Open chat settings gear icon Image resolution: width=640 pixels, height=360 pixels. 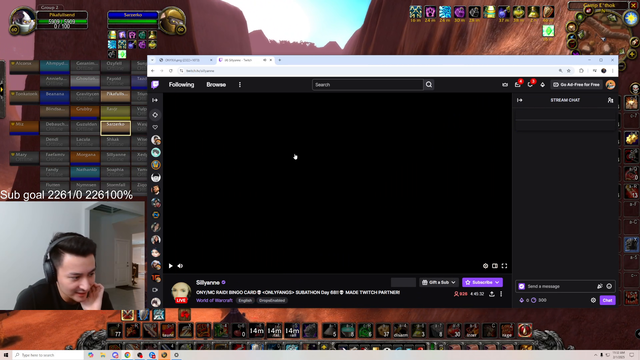click(x=593, y=300)
